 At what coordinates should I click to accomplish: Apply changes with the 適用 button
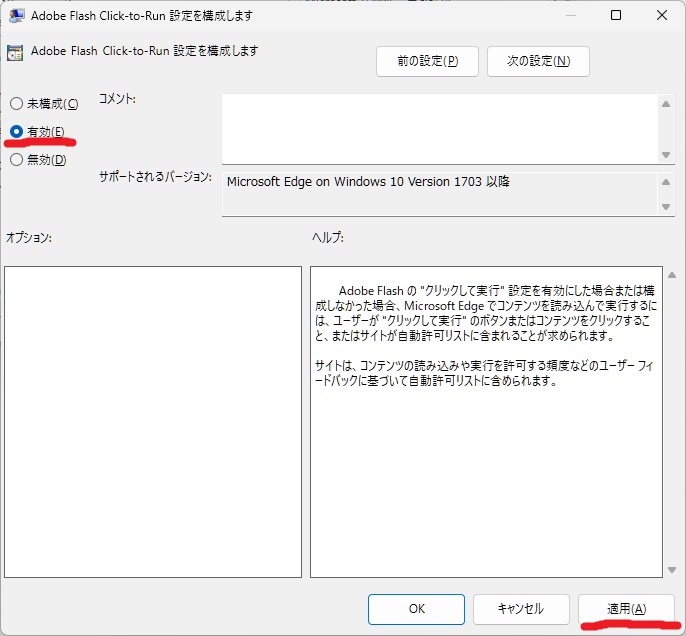tap(626, 609)
